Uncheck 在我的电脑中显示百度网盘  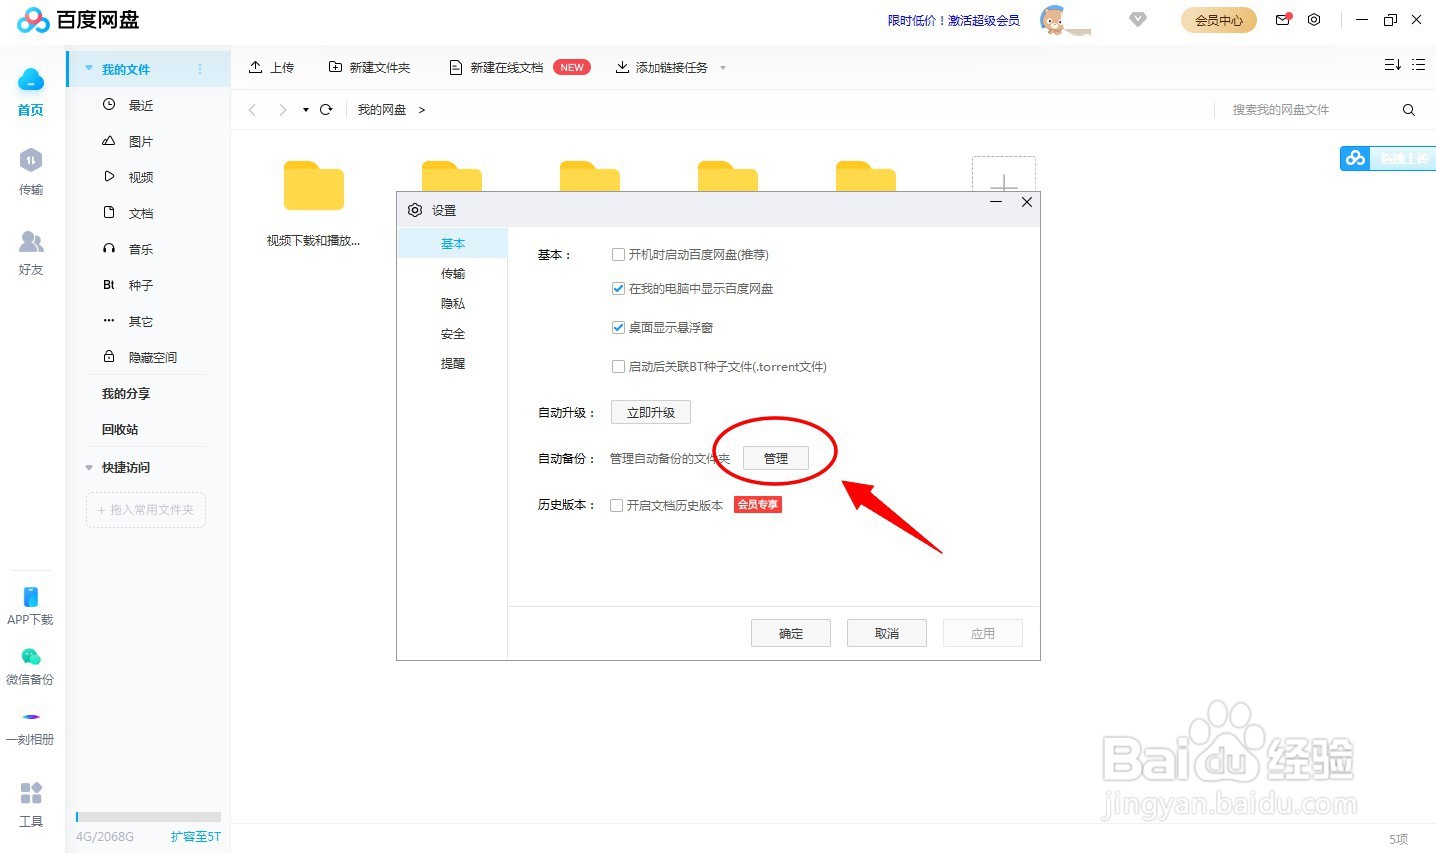618,289
